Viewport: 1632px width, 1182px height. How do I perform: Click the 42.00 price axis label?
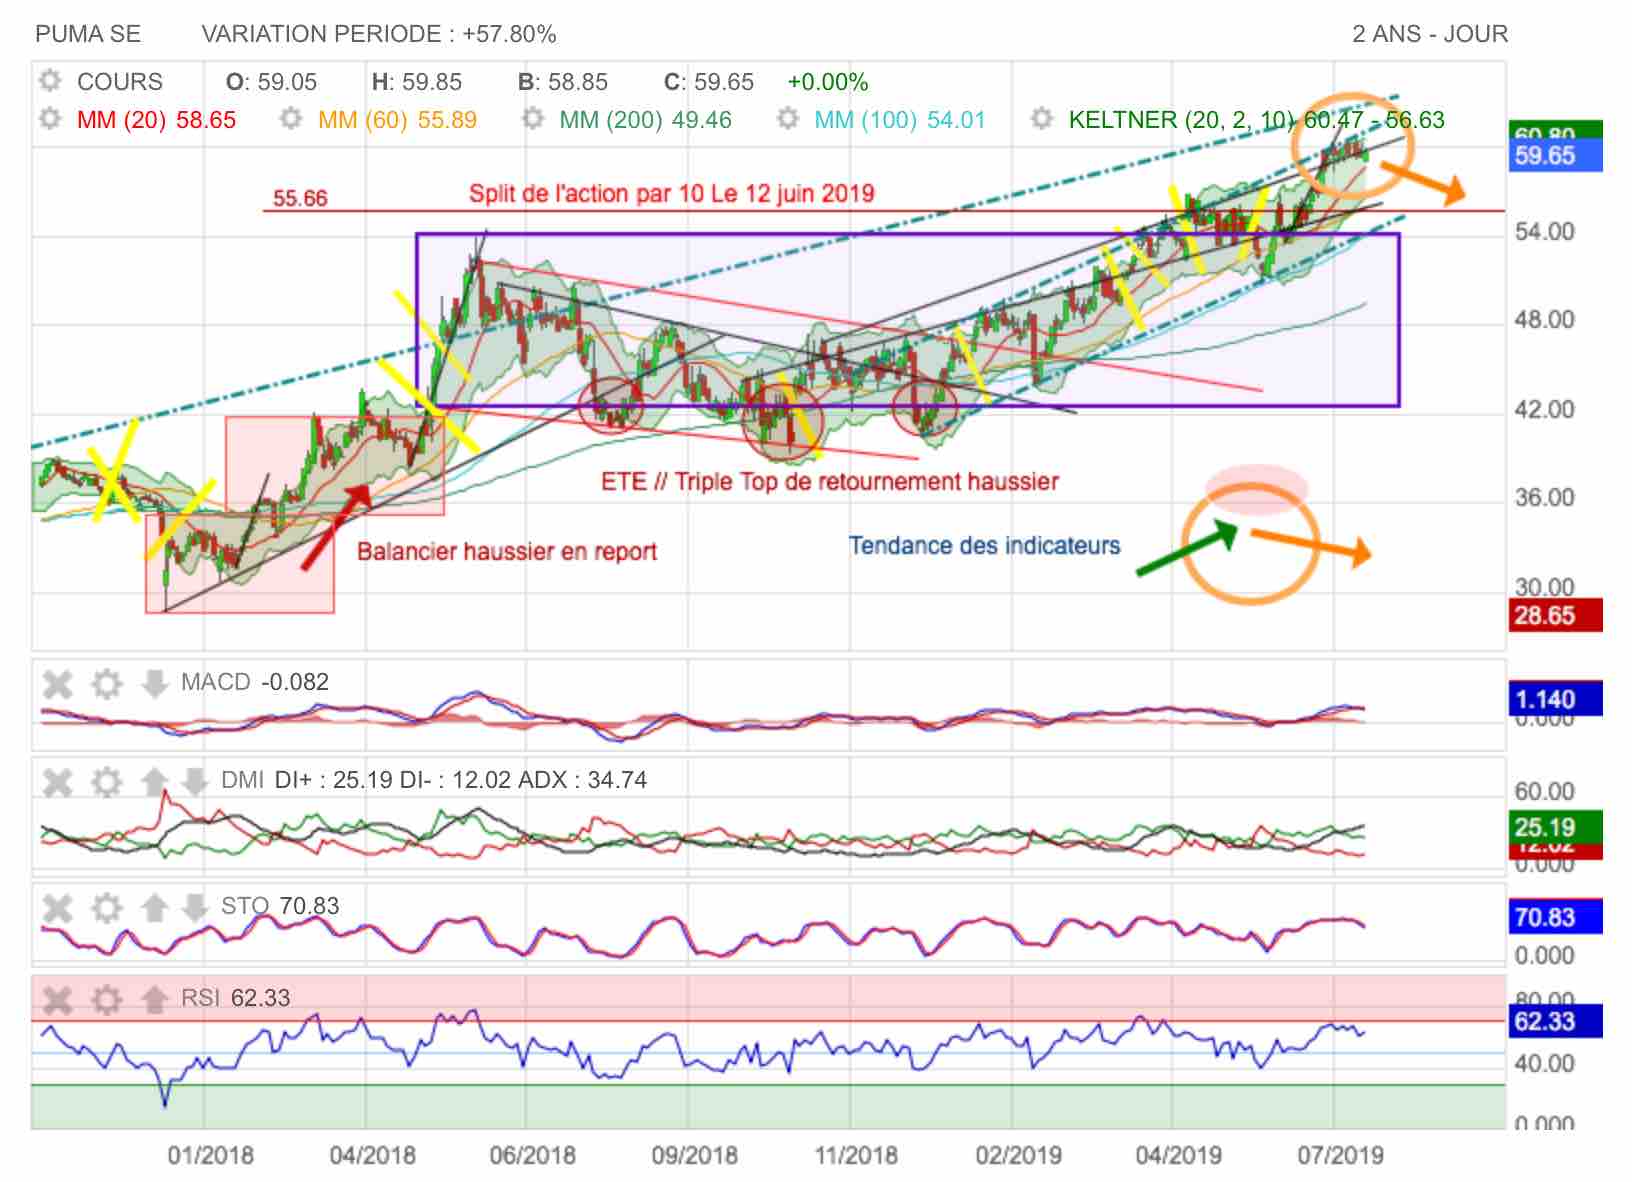[1545, 409]
